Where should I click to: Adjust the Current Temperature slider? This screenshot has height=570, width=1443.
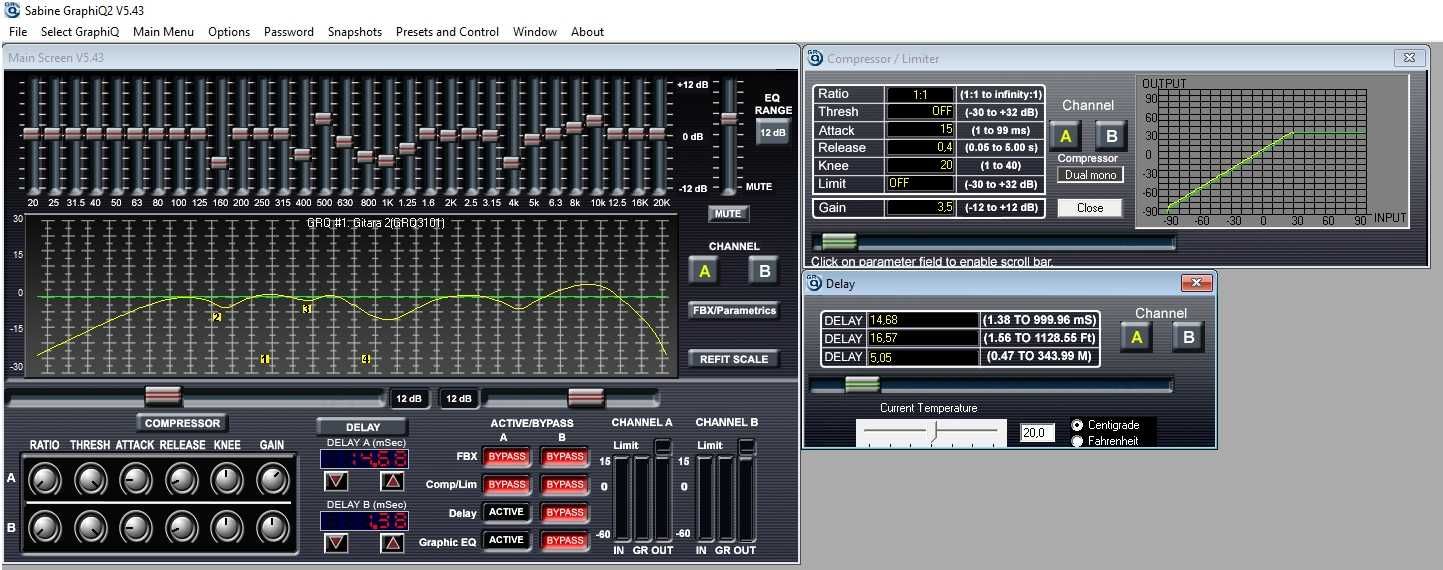tap(932, 431)
